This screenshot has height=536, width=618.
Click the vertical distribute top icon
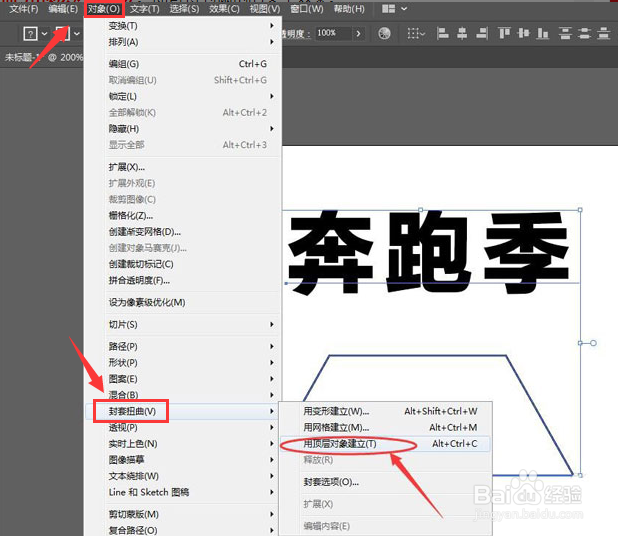point(565,34)
